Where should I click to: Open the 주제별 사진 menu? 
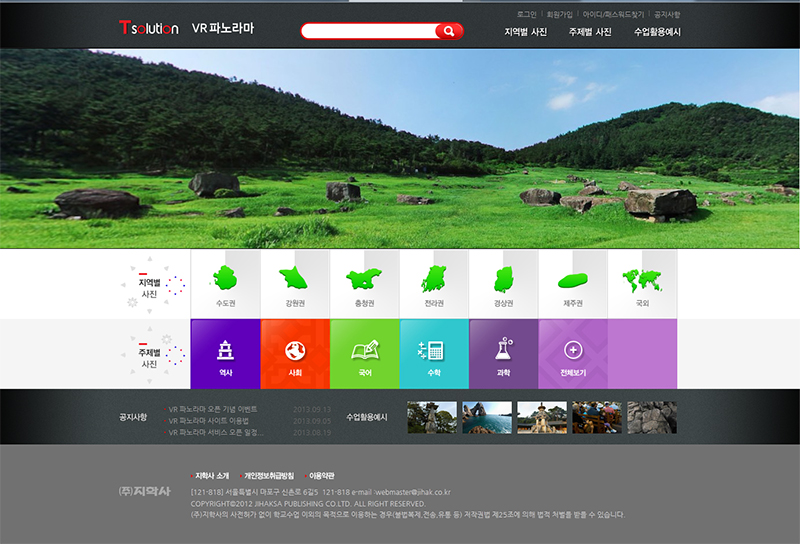tap(590, 32)
